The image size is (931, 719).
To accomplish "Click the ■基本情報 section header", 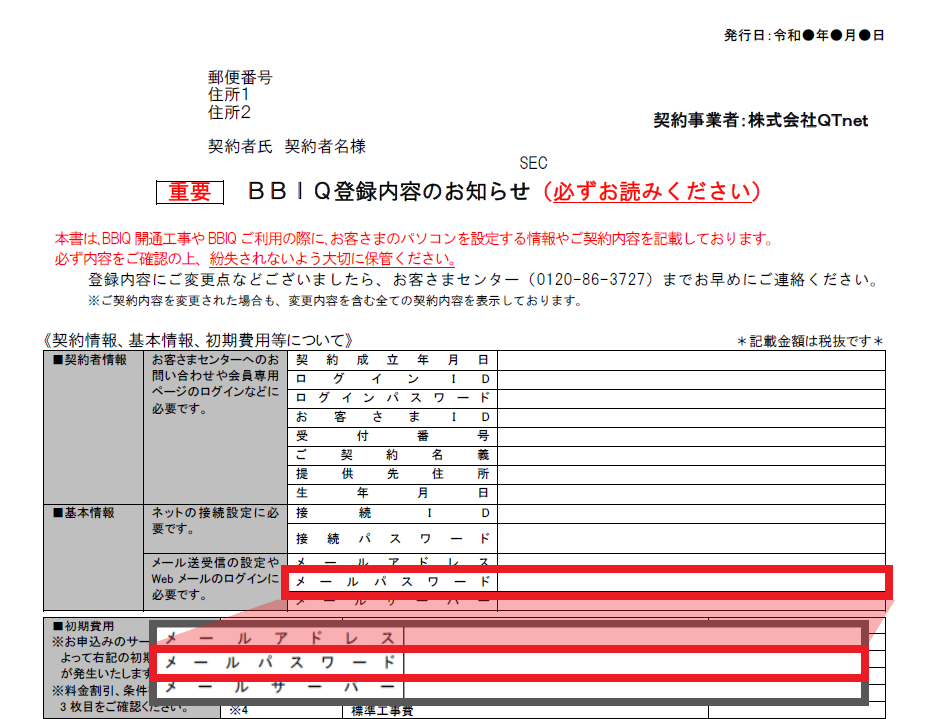I will click(x=84, y=513).
